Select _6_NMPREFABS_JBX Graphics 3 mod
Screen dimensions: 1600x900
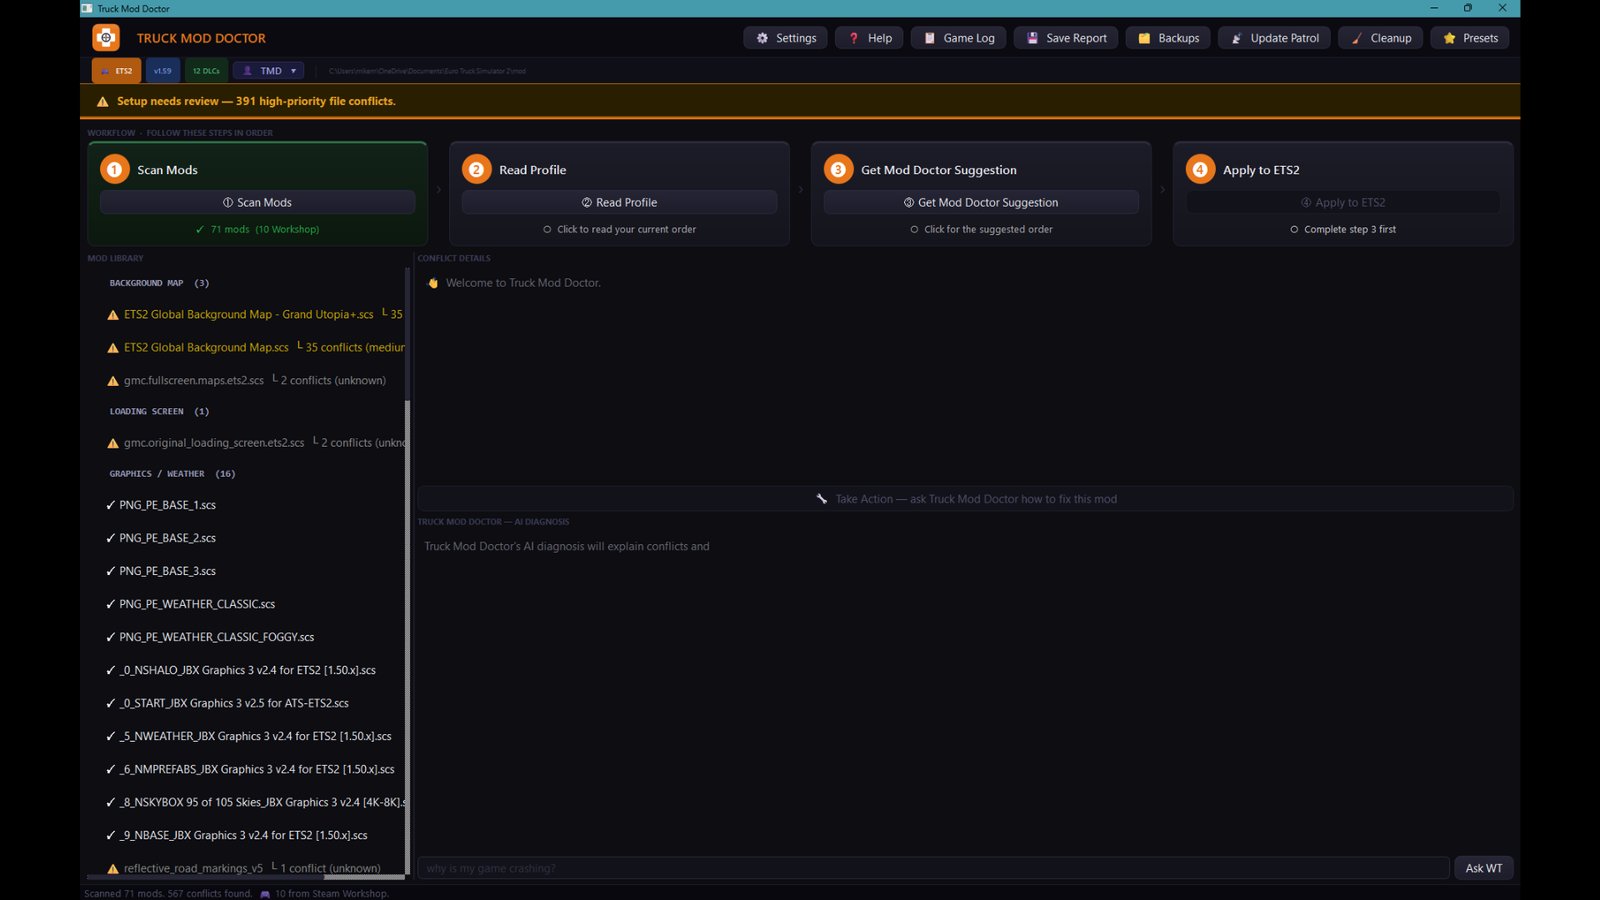tap(255, 769)
